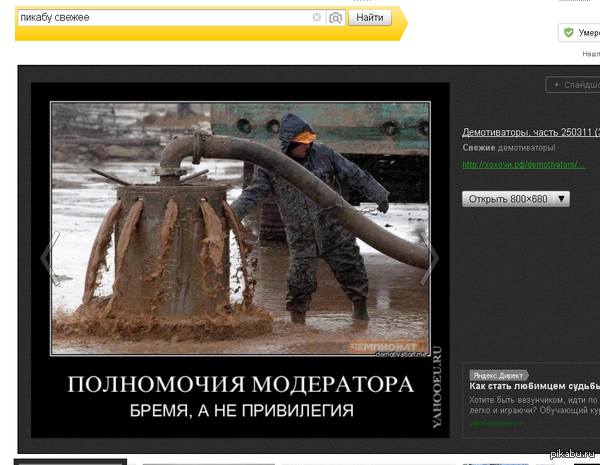The height and width of the screenshot is (465, 600).
Task: Expand image size options dropdown arrow
Action: pyautogui.click(x=561, y=199)
